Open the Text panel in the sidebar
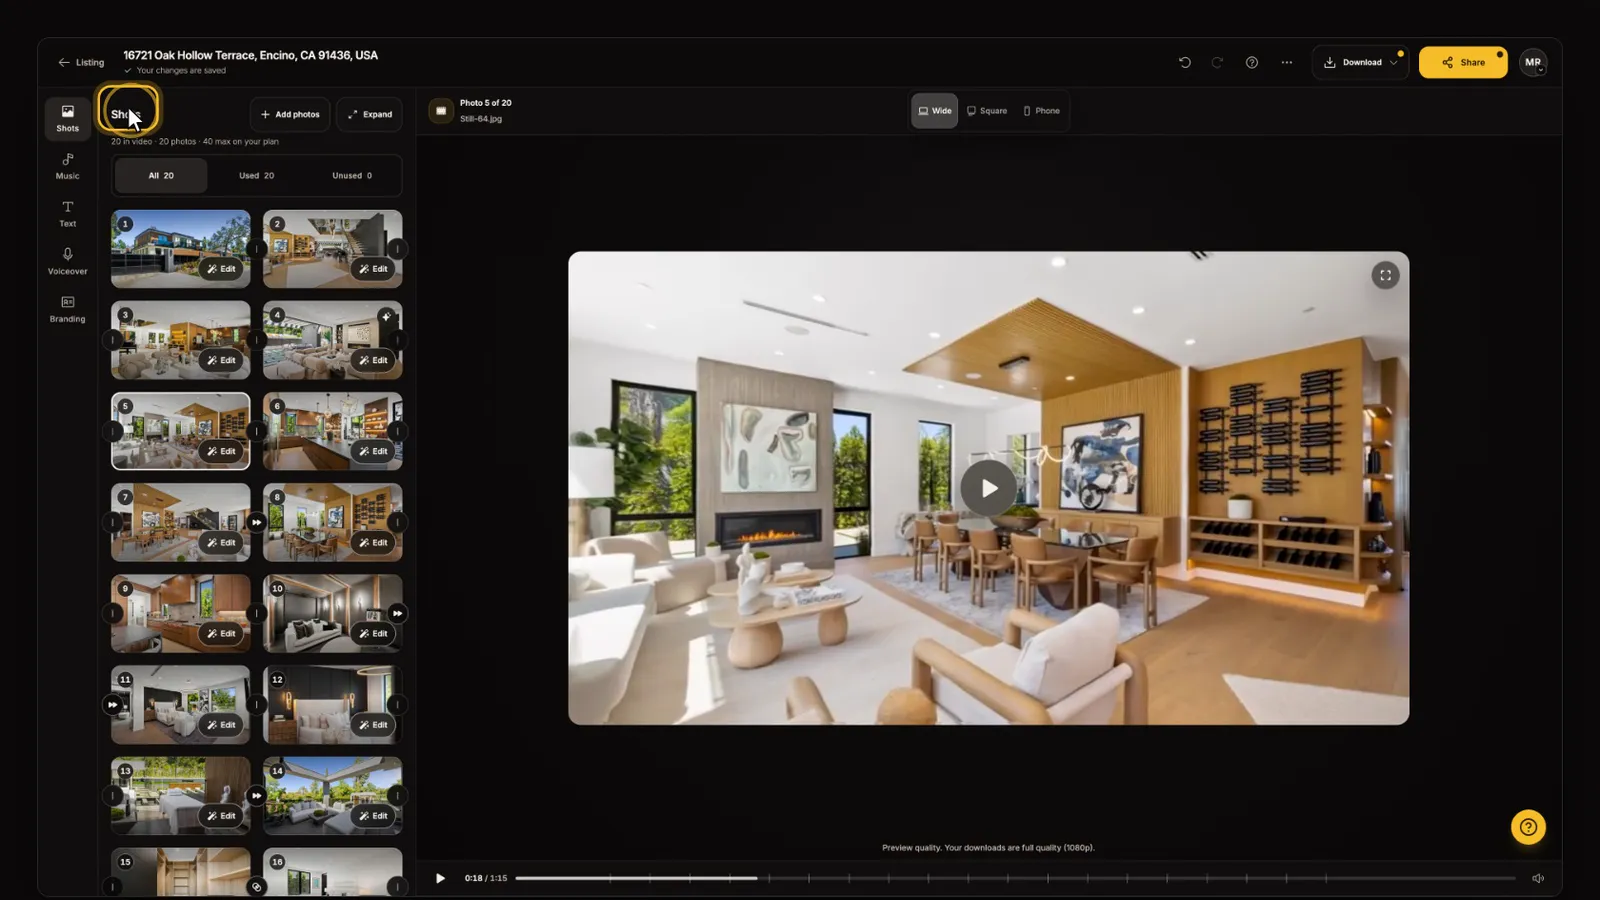 (x=67, y=214)
